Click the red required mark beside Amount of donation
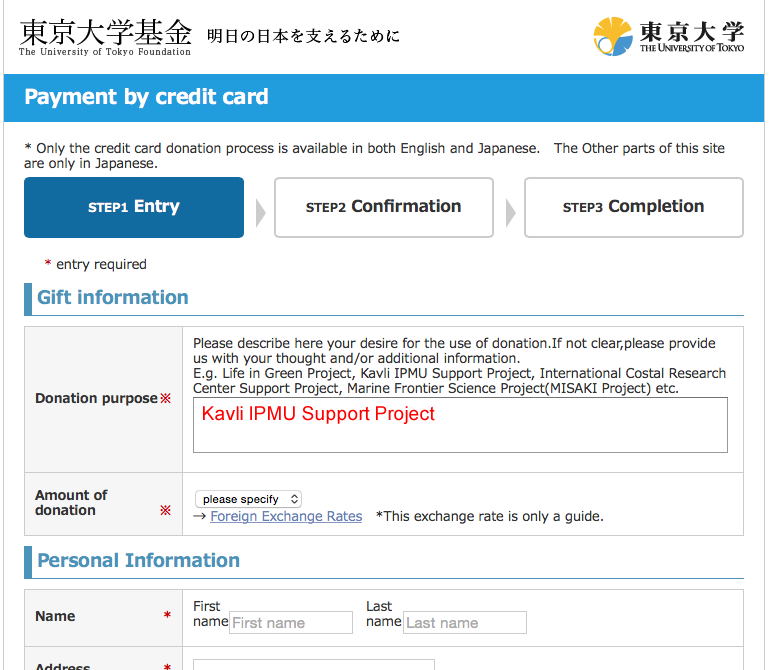769x670 pixels. [x=166, y=510]
